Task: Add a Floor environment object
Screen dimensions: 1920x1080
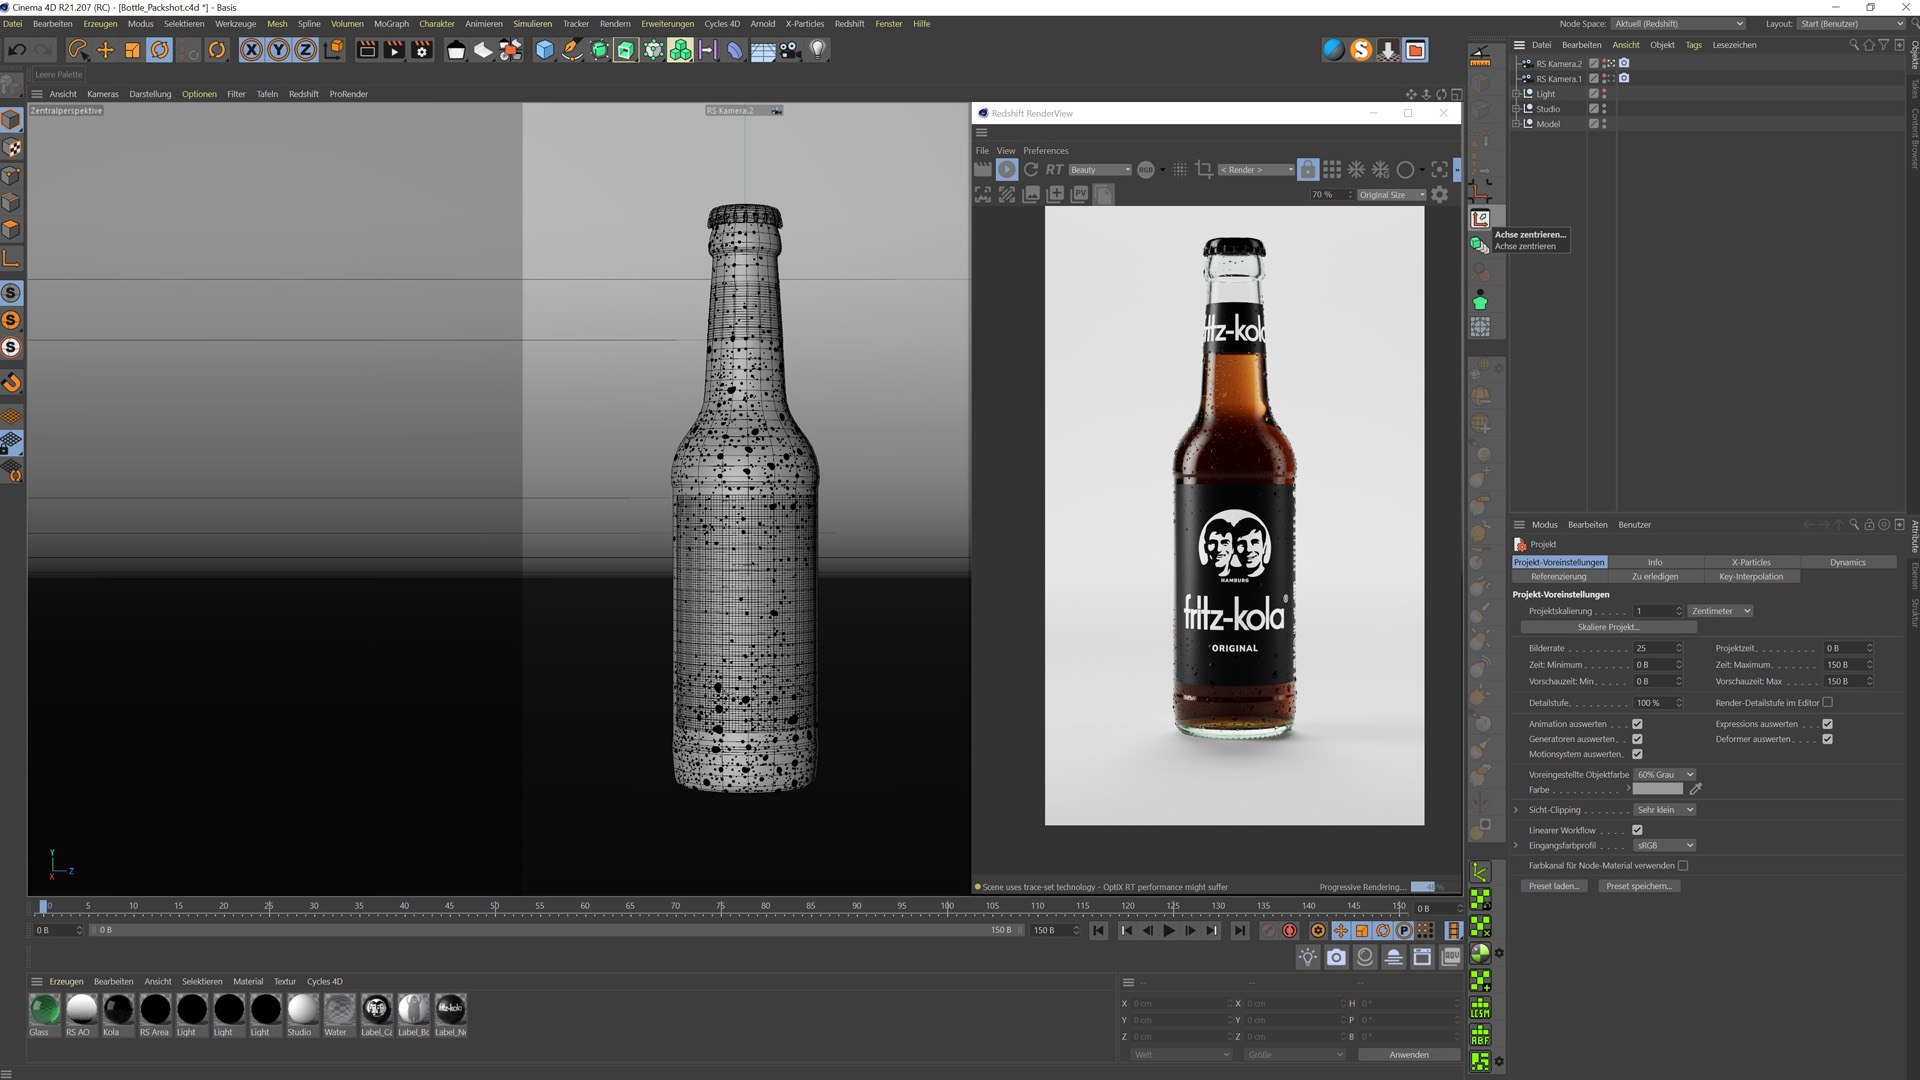Action: [763, 49]
